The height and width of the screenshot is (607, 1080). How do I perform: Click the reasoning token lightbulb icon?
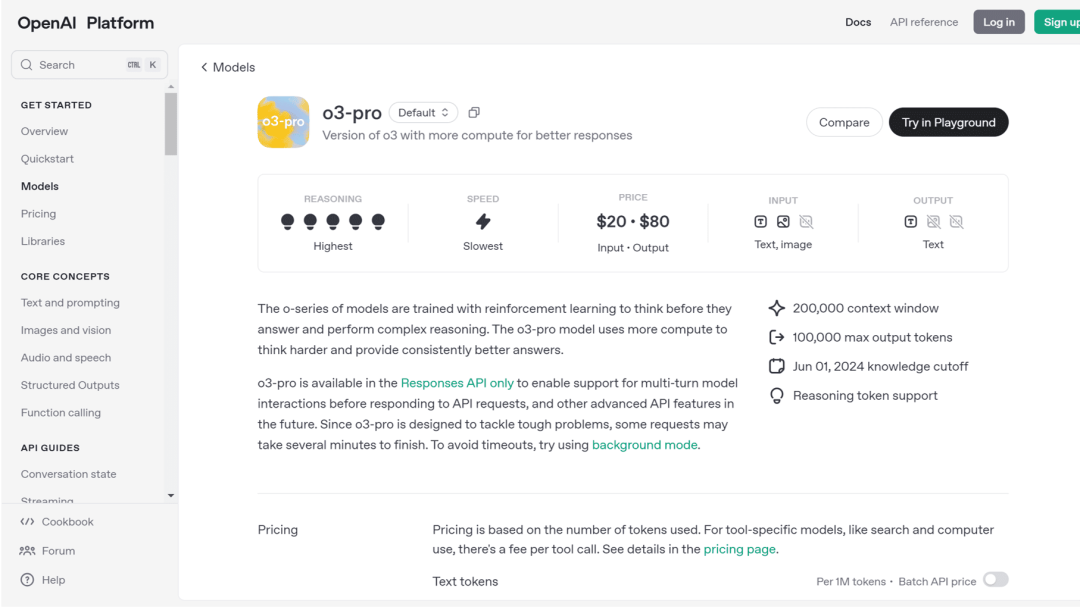click(777, 396)
